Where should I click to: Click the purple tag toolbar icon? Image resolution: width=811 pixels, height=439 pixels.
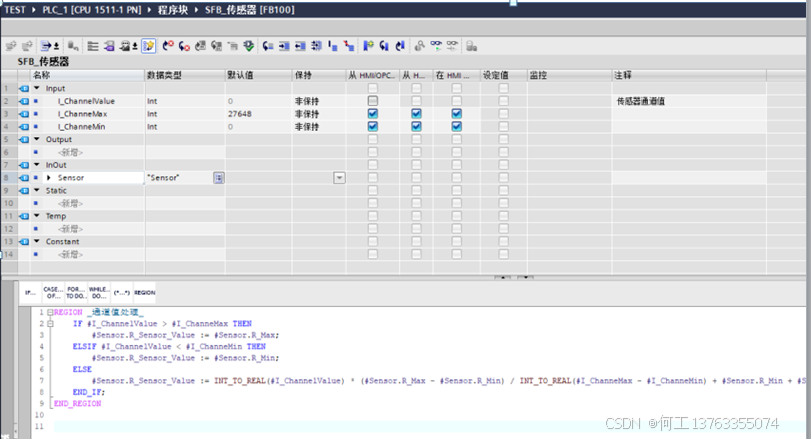click(109, 46)
